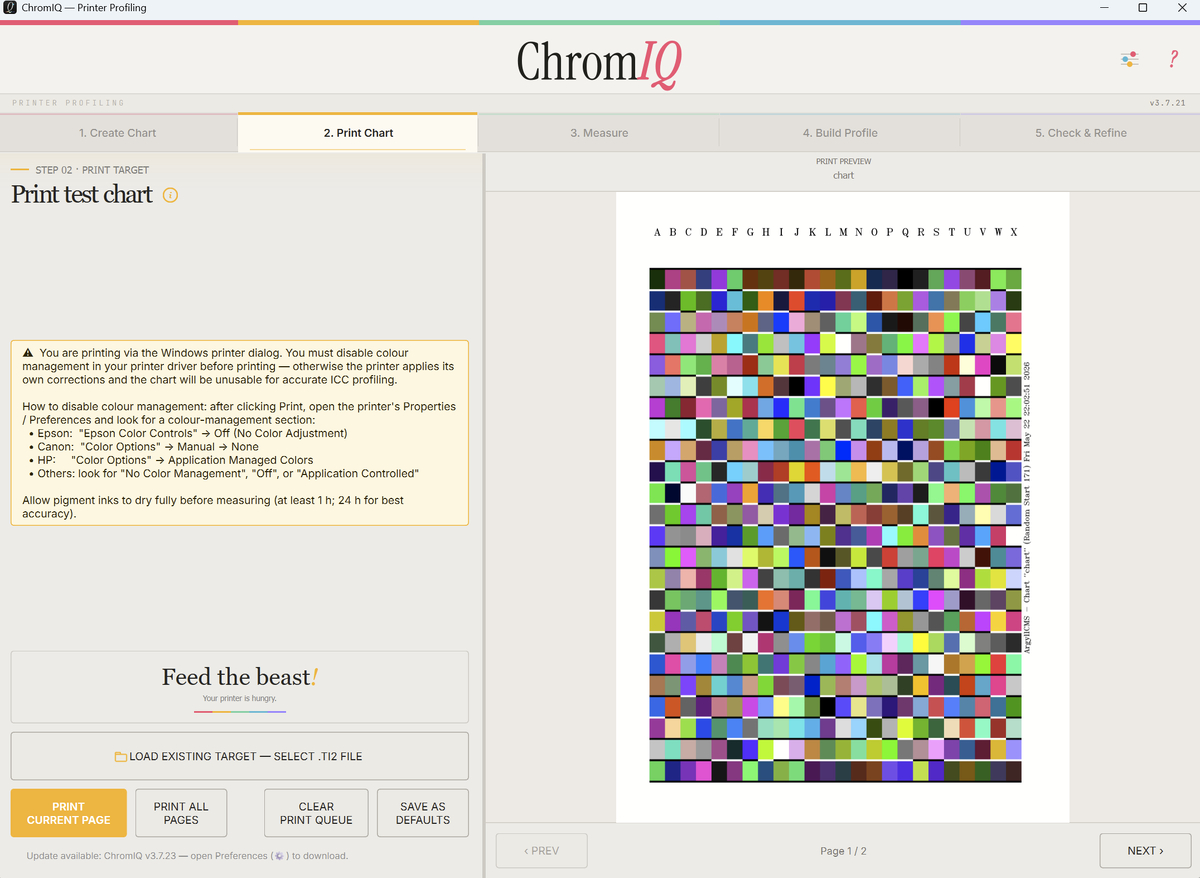Switch to the 3. Measure tab
The width and height of the screenshot is (1200, 878).
pos(599,133)
